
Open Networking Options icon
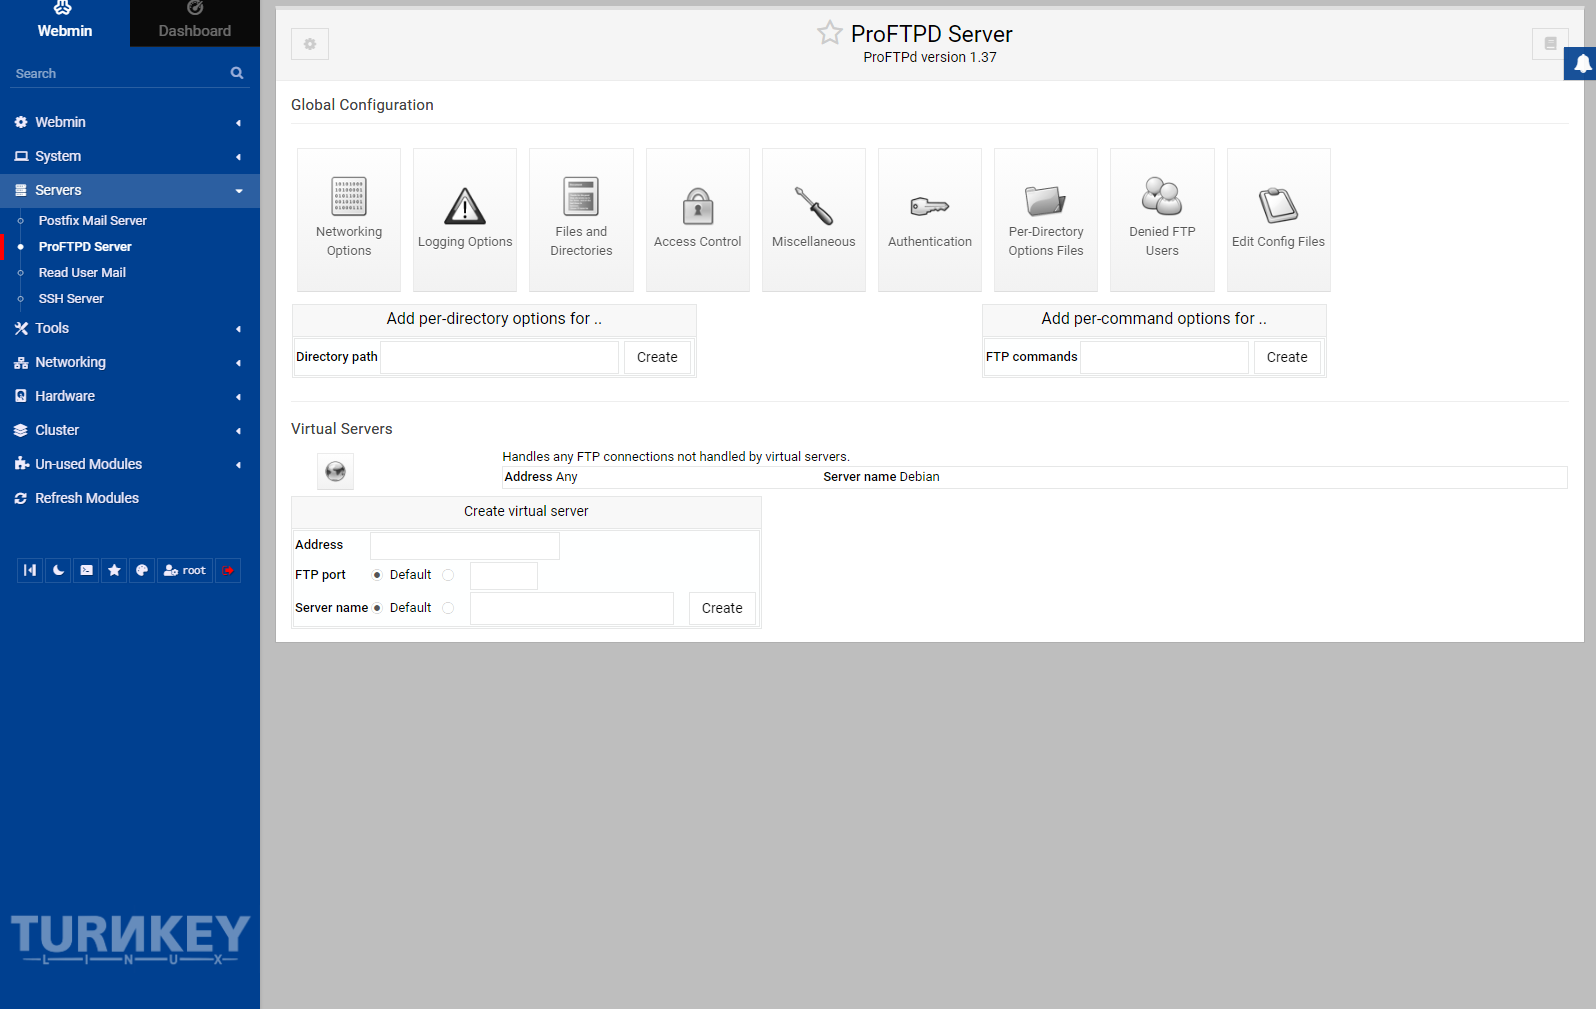tap(349, 197)
